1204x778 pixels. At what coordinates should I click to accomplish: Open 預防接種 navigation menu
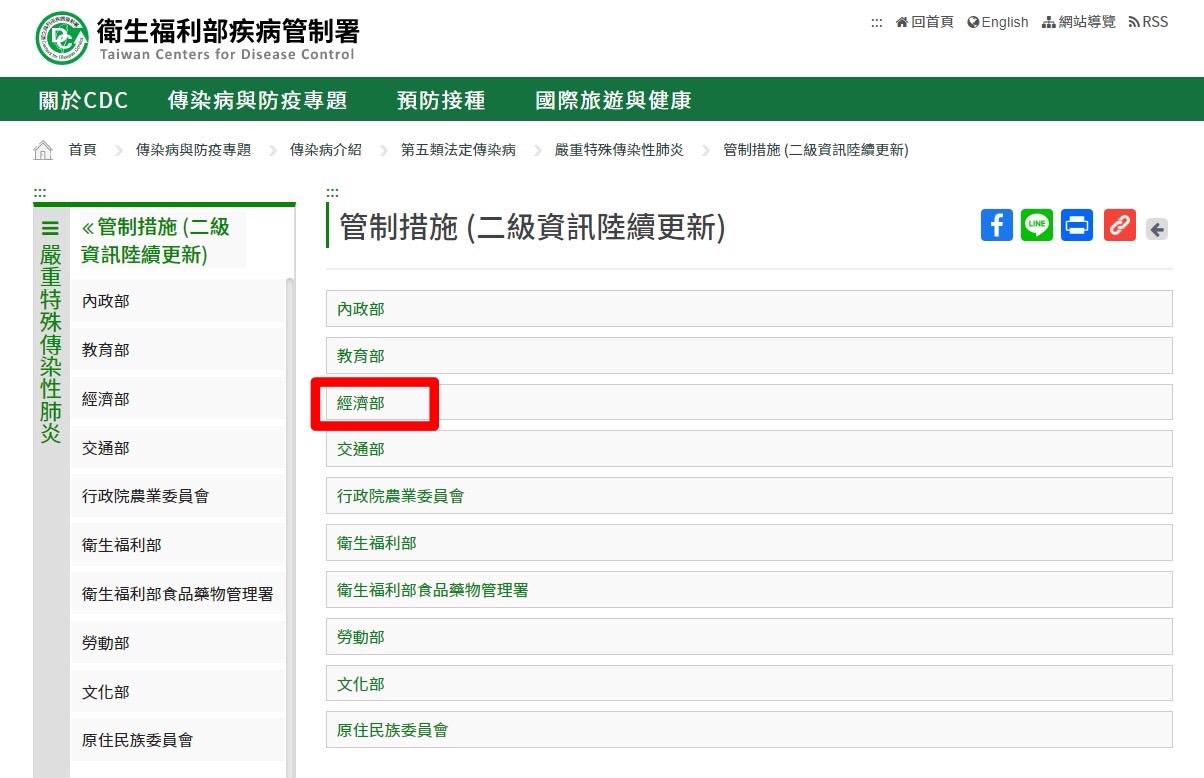click(441, 100)
